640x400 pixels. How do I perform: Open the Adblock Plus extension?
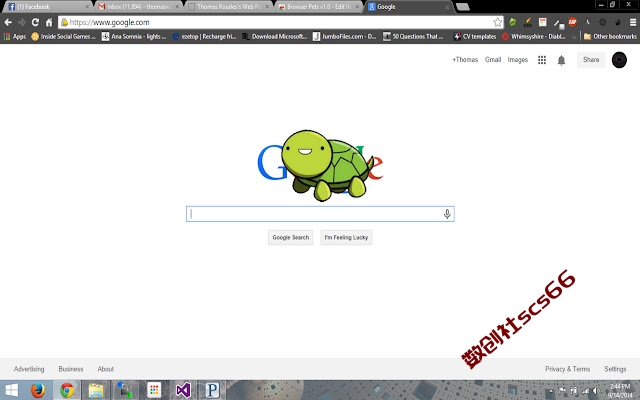pos(573,22)
